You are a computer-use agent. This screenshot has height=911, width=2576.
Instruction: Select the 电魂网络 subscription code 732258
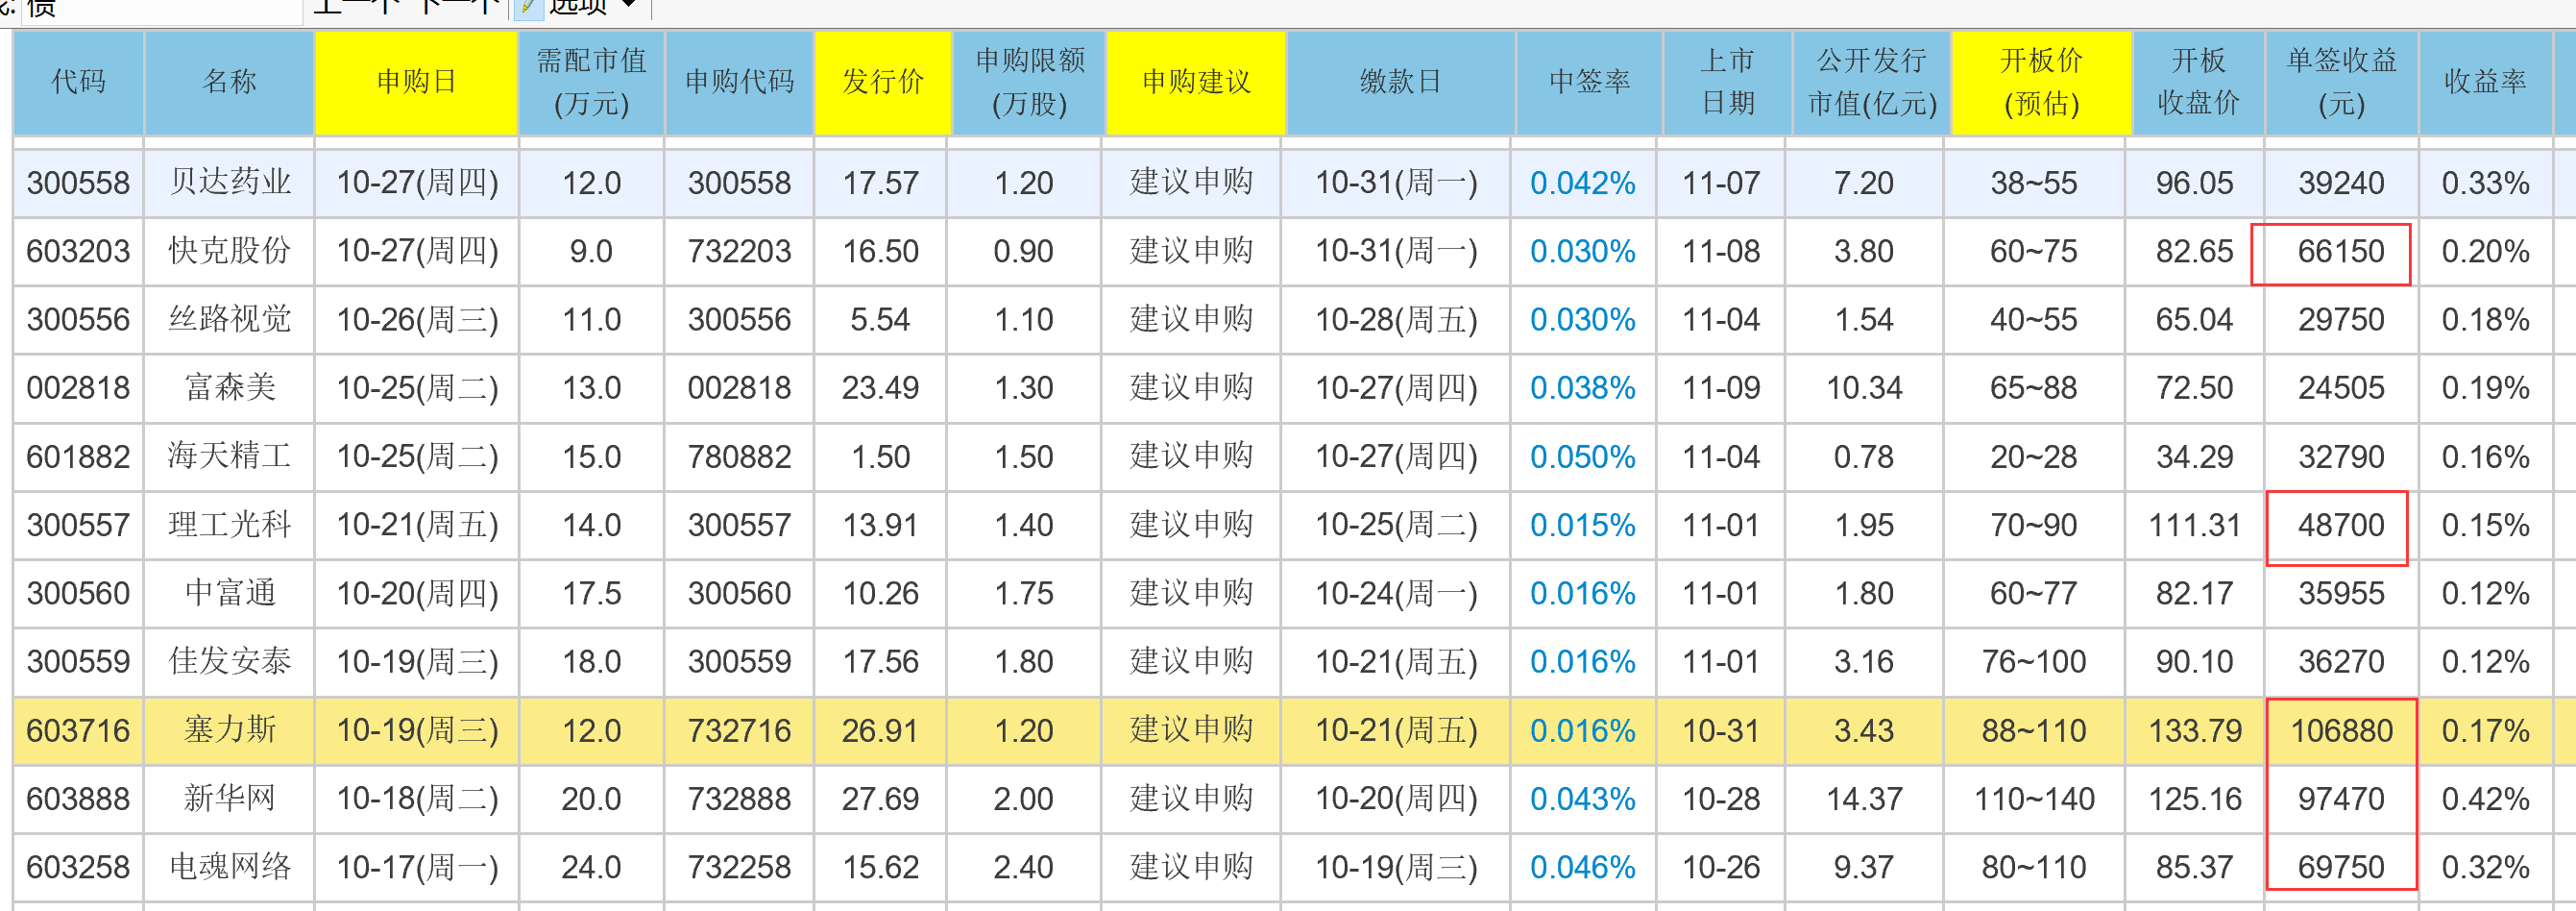tap(739, 867)
